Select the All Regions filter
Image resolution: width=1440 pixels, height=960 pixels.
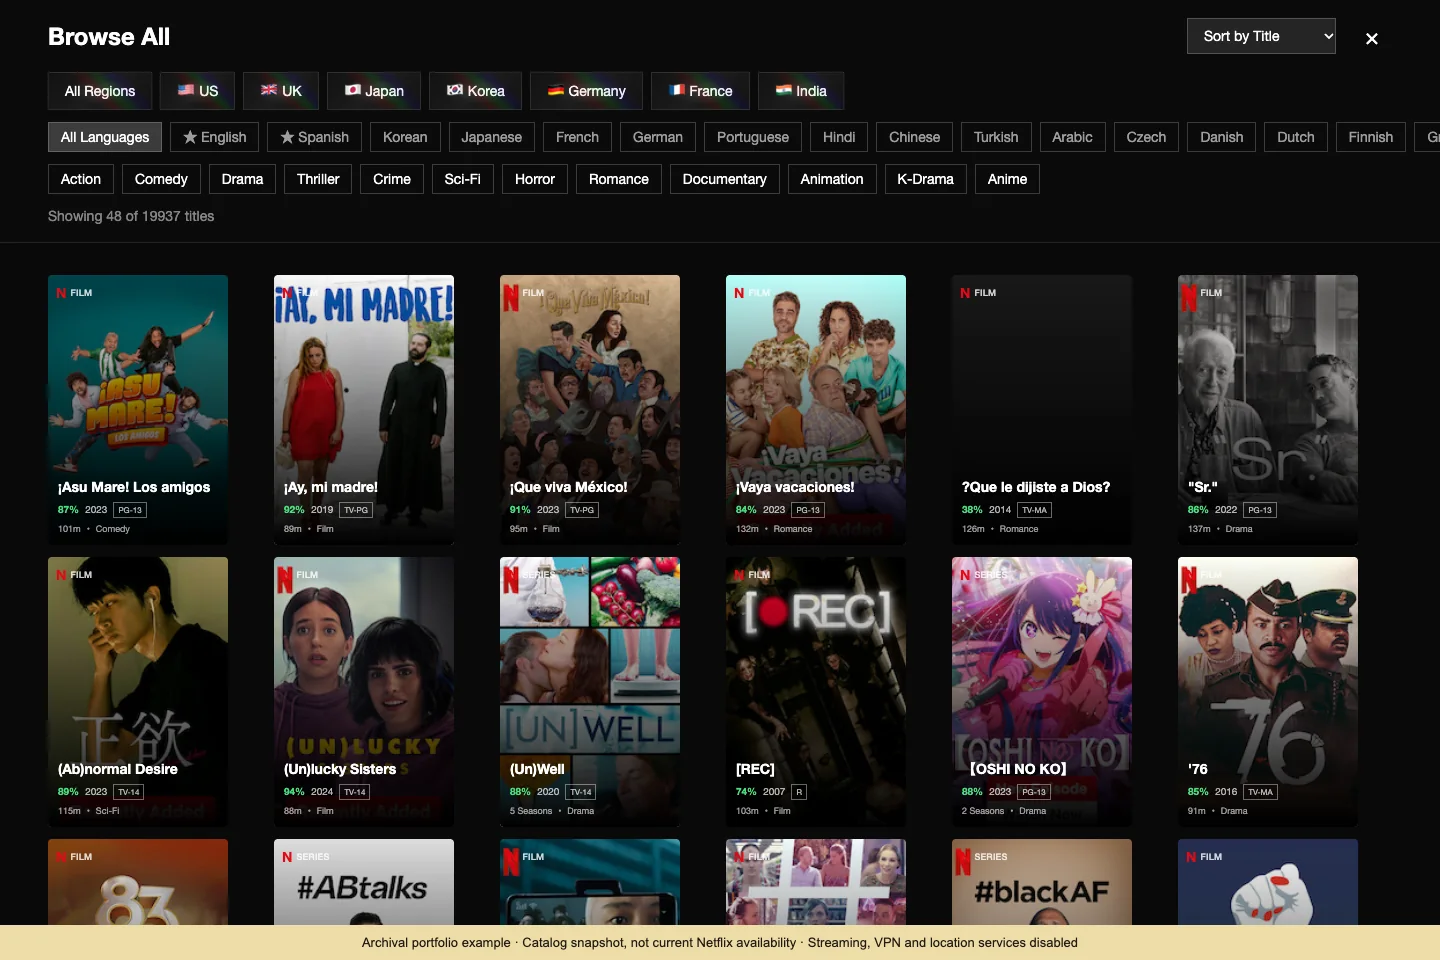[100, 91]
